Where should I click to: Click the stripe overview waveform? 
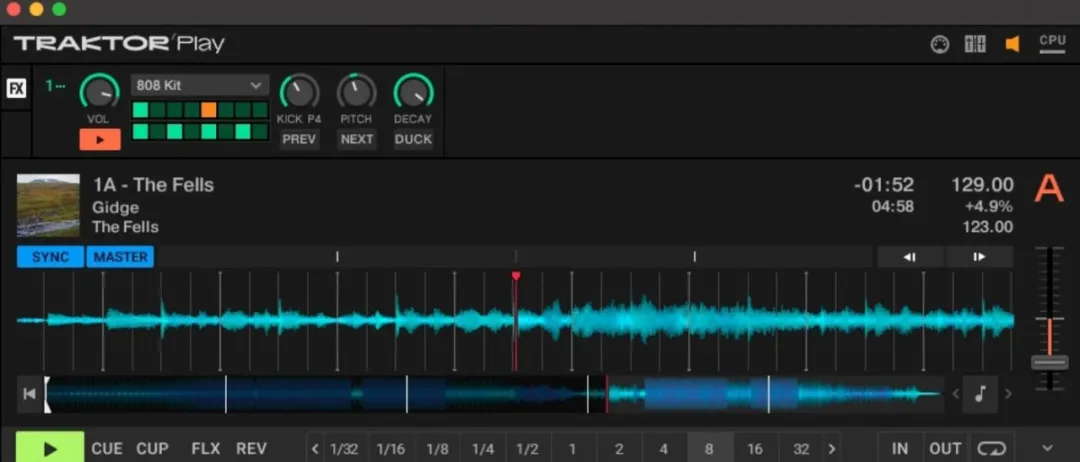tap(493, 394)
